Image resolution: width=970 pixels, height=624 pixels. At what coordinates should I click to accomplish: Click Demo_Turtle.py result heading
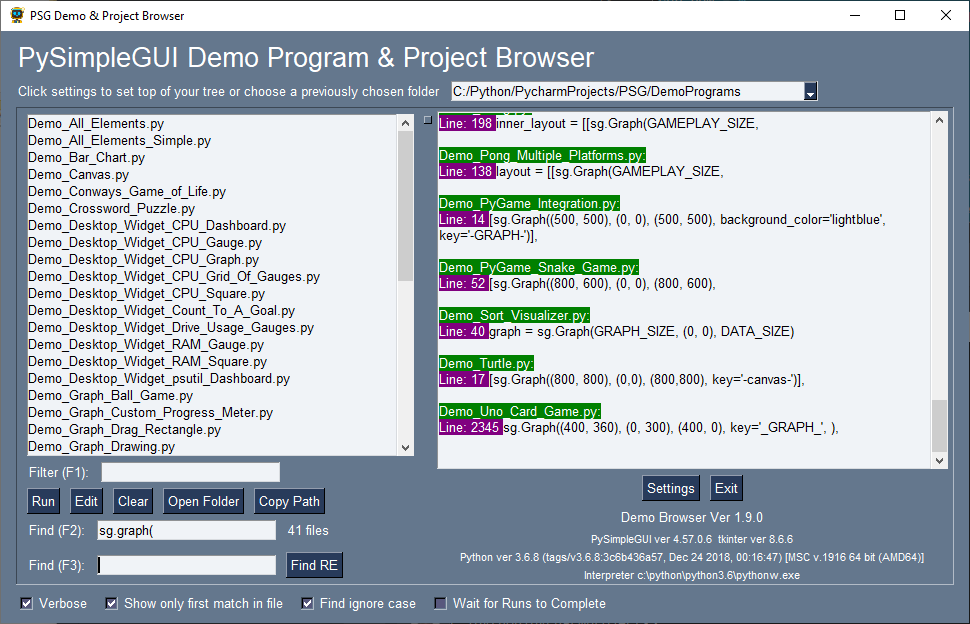coord(486,363)
